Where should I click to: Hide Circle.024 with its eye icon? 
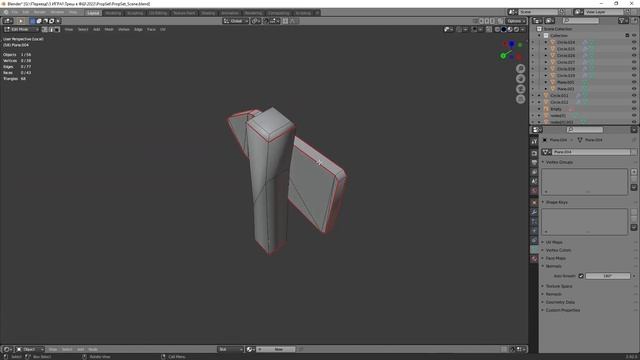pos(634,42)
